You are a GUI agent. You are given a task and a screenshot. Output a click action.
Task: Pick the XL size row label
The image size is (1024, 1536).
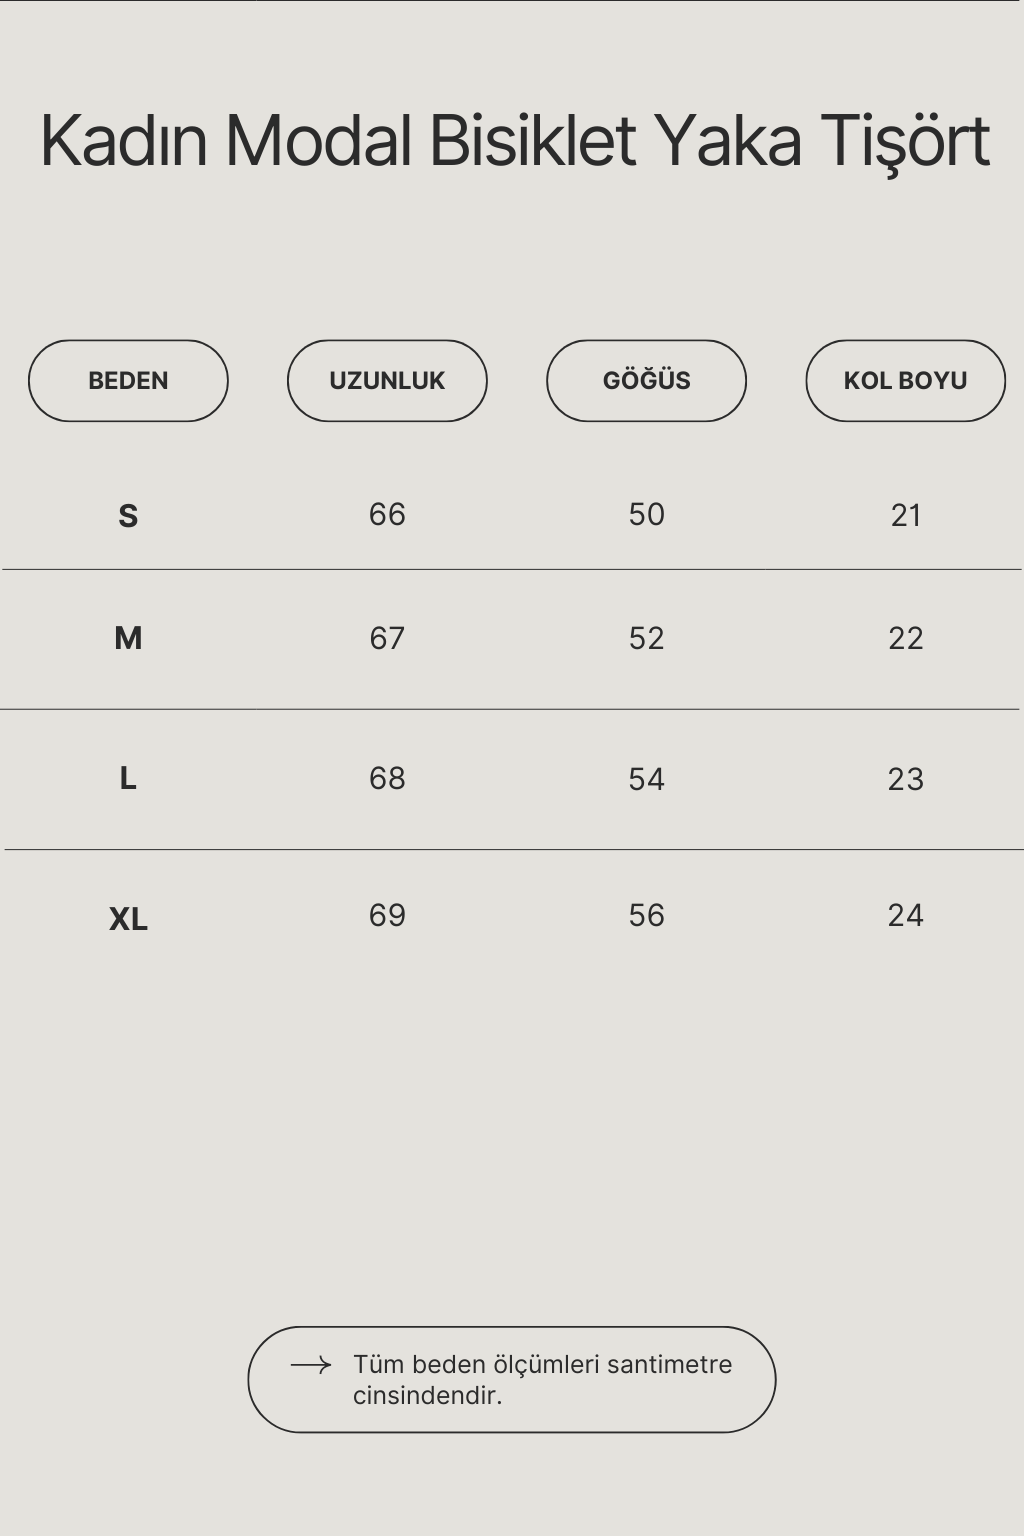click(128, 919)
